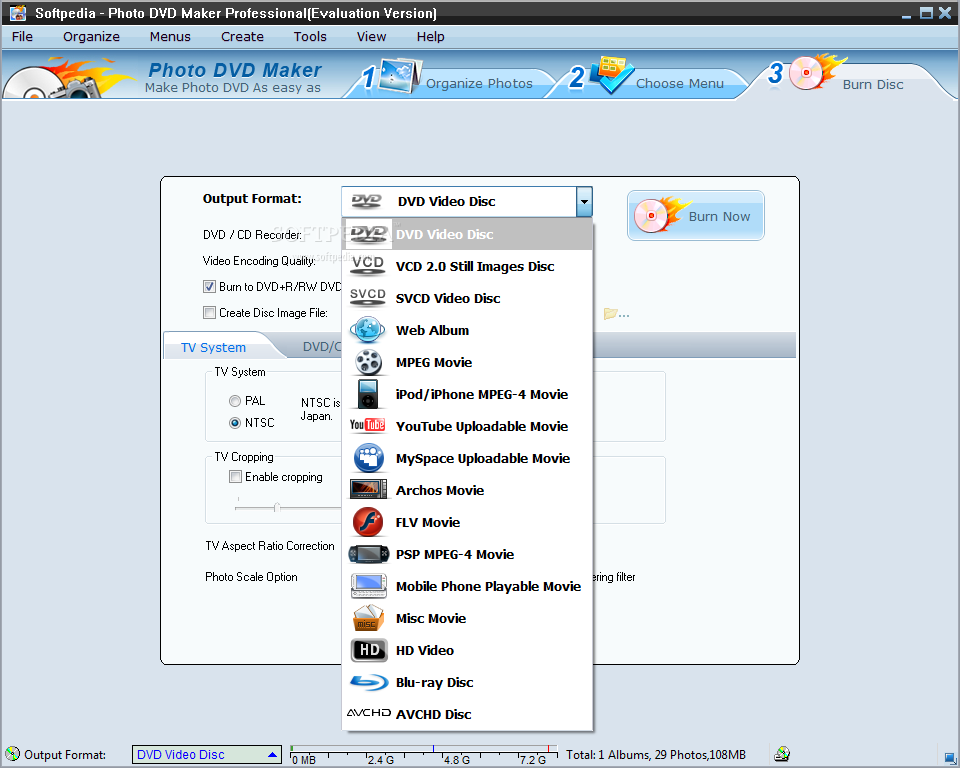Collapse the Output Format dropdown arrow
960x768 pixels.
click(x=584, y=201)
